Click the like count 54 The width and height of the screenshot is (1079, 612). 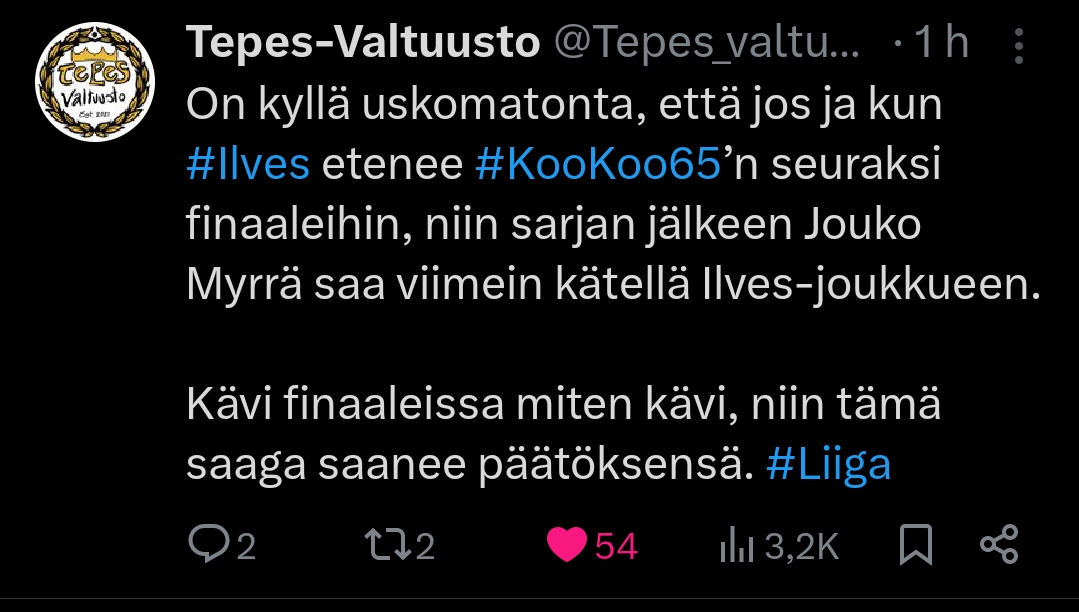click(x=616, y=546)
